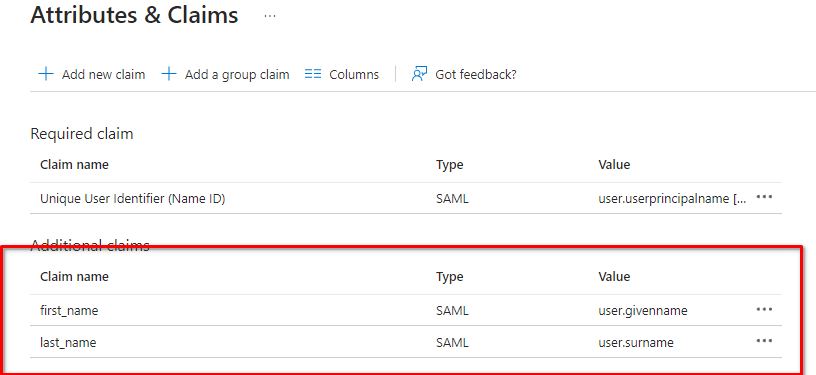
Task: Open the ellipsis menu beside Attributes & Claims title
Action: [x=270, y=16]
